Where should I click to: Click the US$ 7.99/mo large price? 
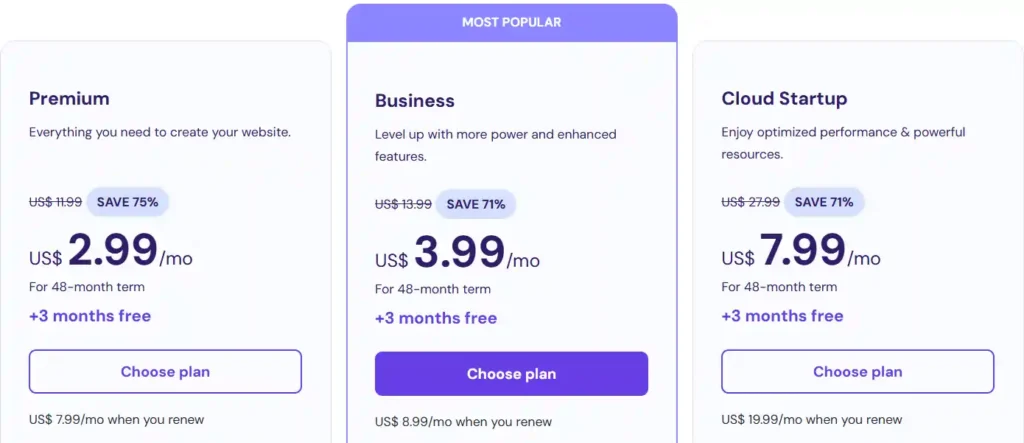click(801, 252)
